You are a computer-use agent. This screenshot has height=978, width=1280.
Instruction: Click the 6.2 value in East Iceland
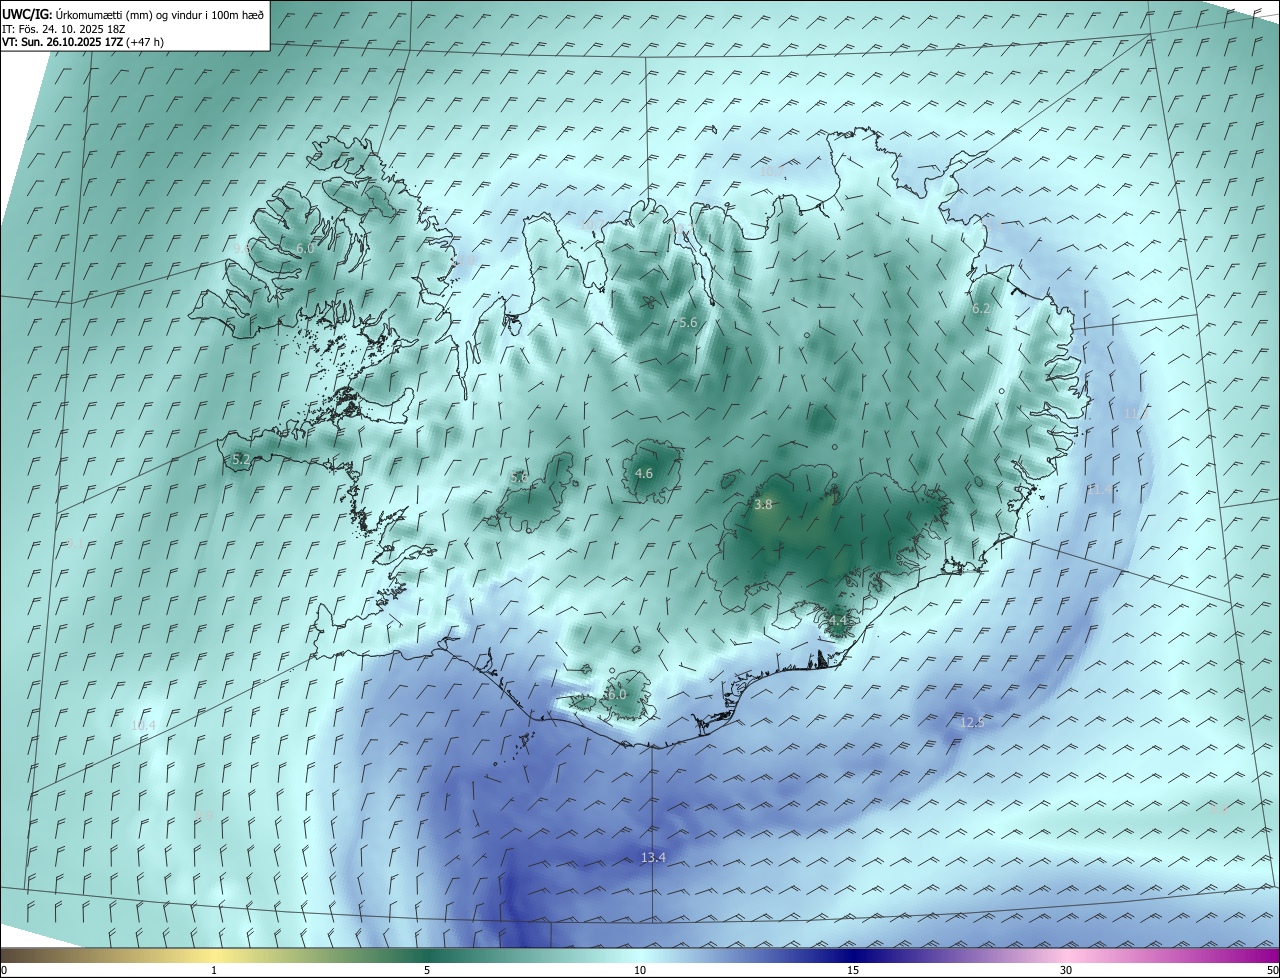(x=981, y=309)
